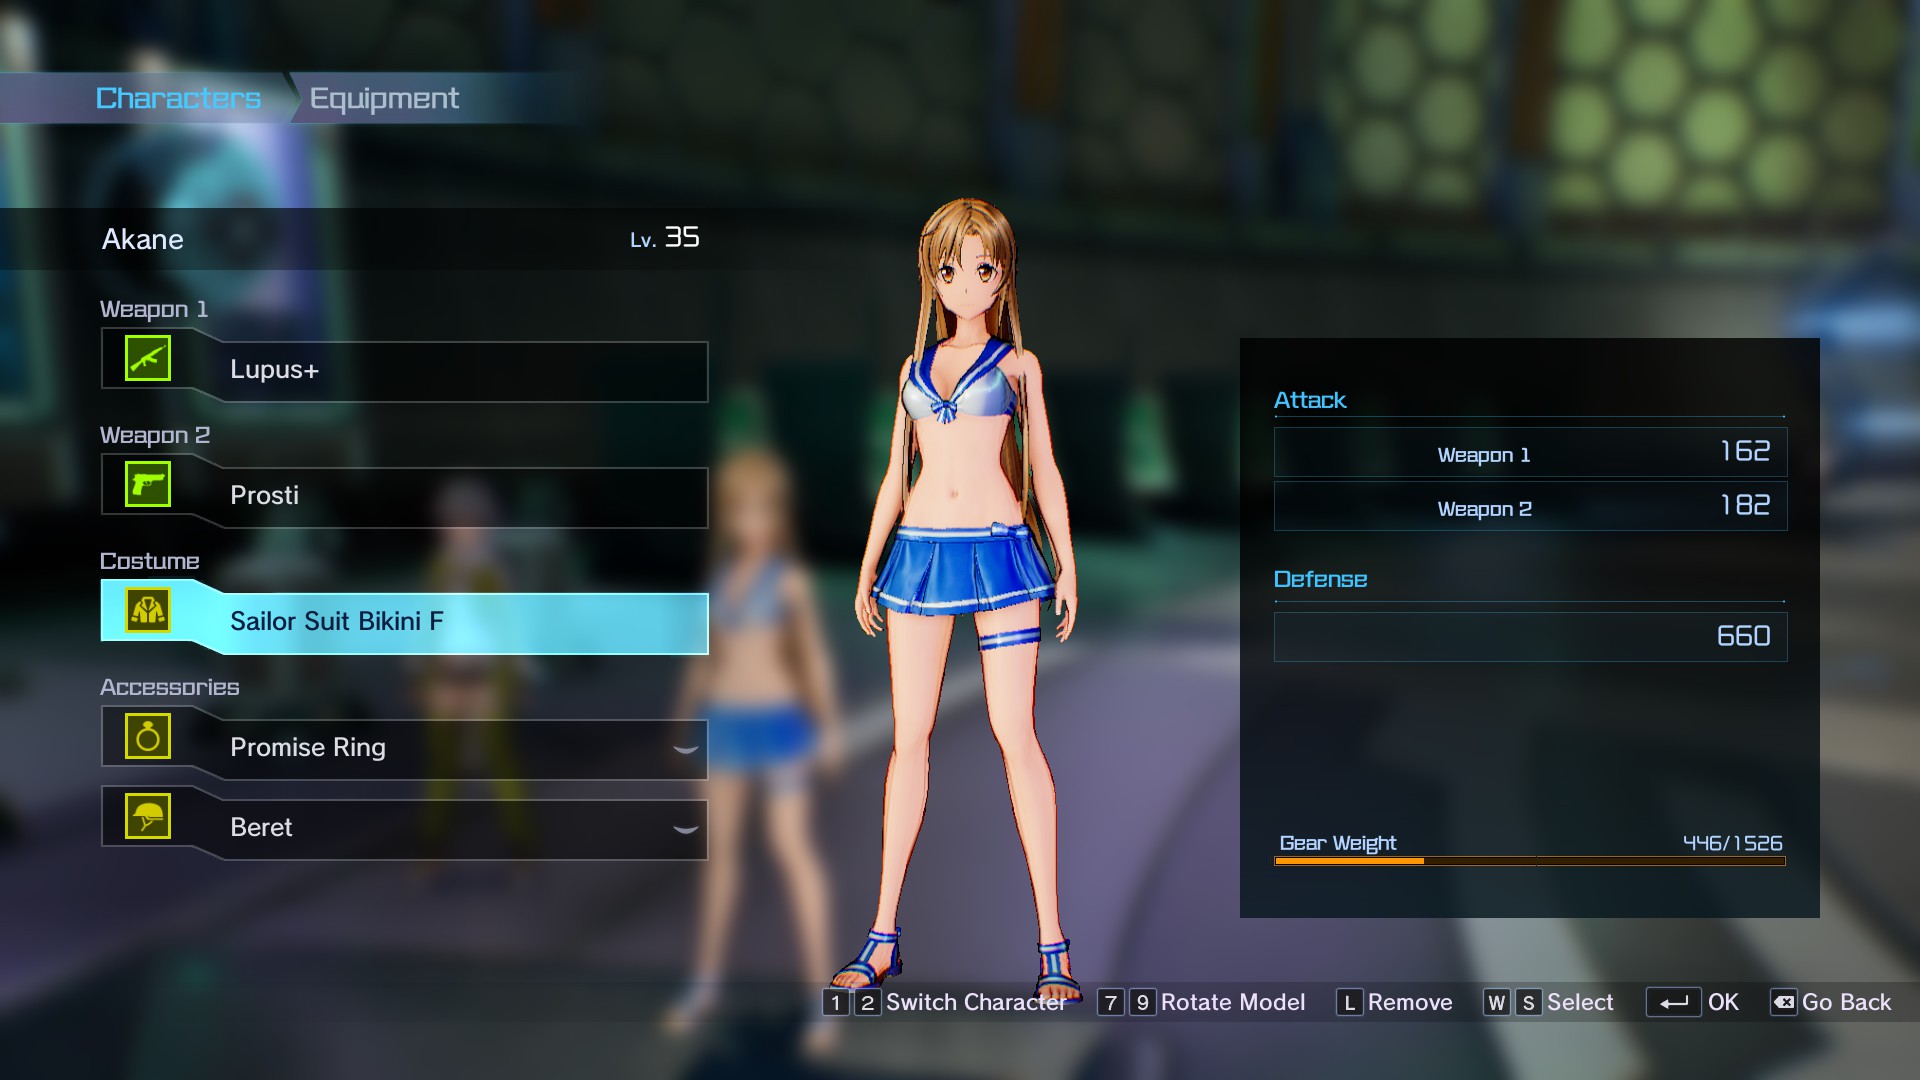Click the costume jacket icon
This screenshot has width=1920, height=1080.
pyautogui.click(x=148, y=611)
